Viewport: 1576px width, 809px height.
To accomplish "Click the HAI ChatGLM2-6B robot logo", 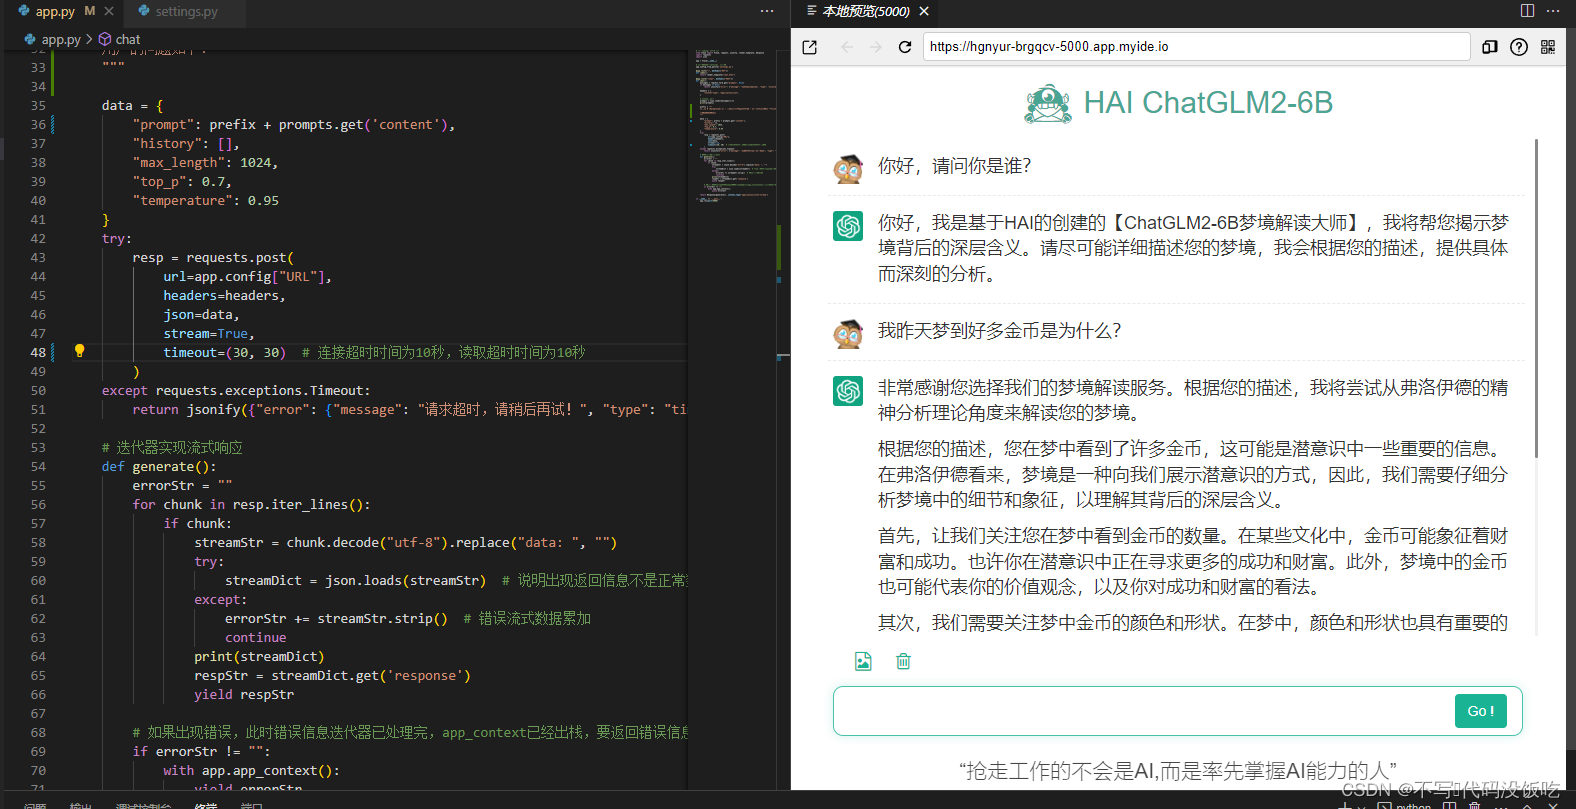I will pyautogui.click(x=1048, y=103).
